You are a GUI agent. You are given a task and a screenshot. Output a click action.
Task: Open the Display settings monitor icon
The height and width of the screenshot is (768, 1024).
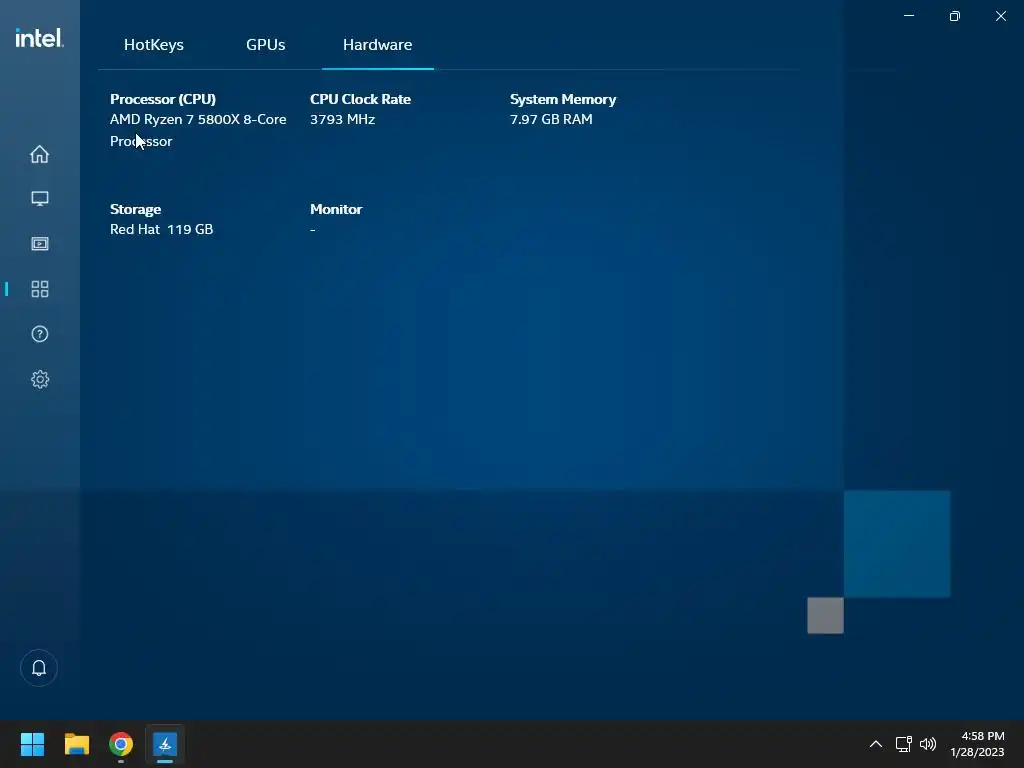(x=40, y=199)
